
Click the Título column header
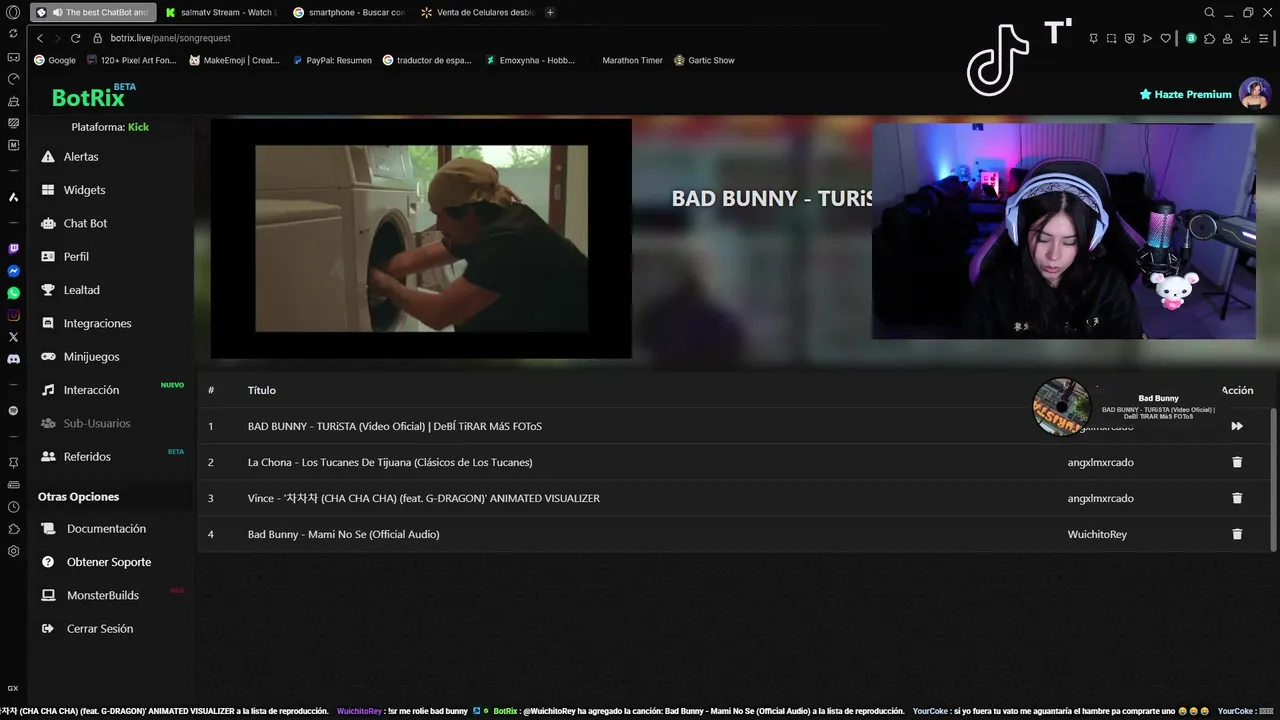tap(262, 390)
